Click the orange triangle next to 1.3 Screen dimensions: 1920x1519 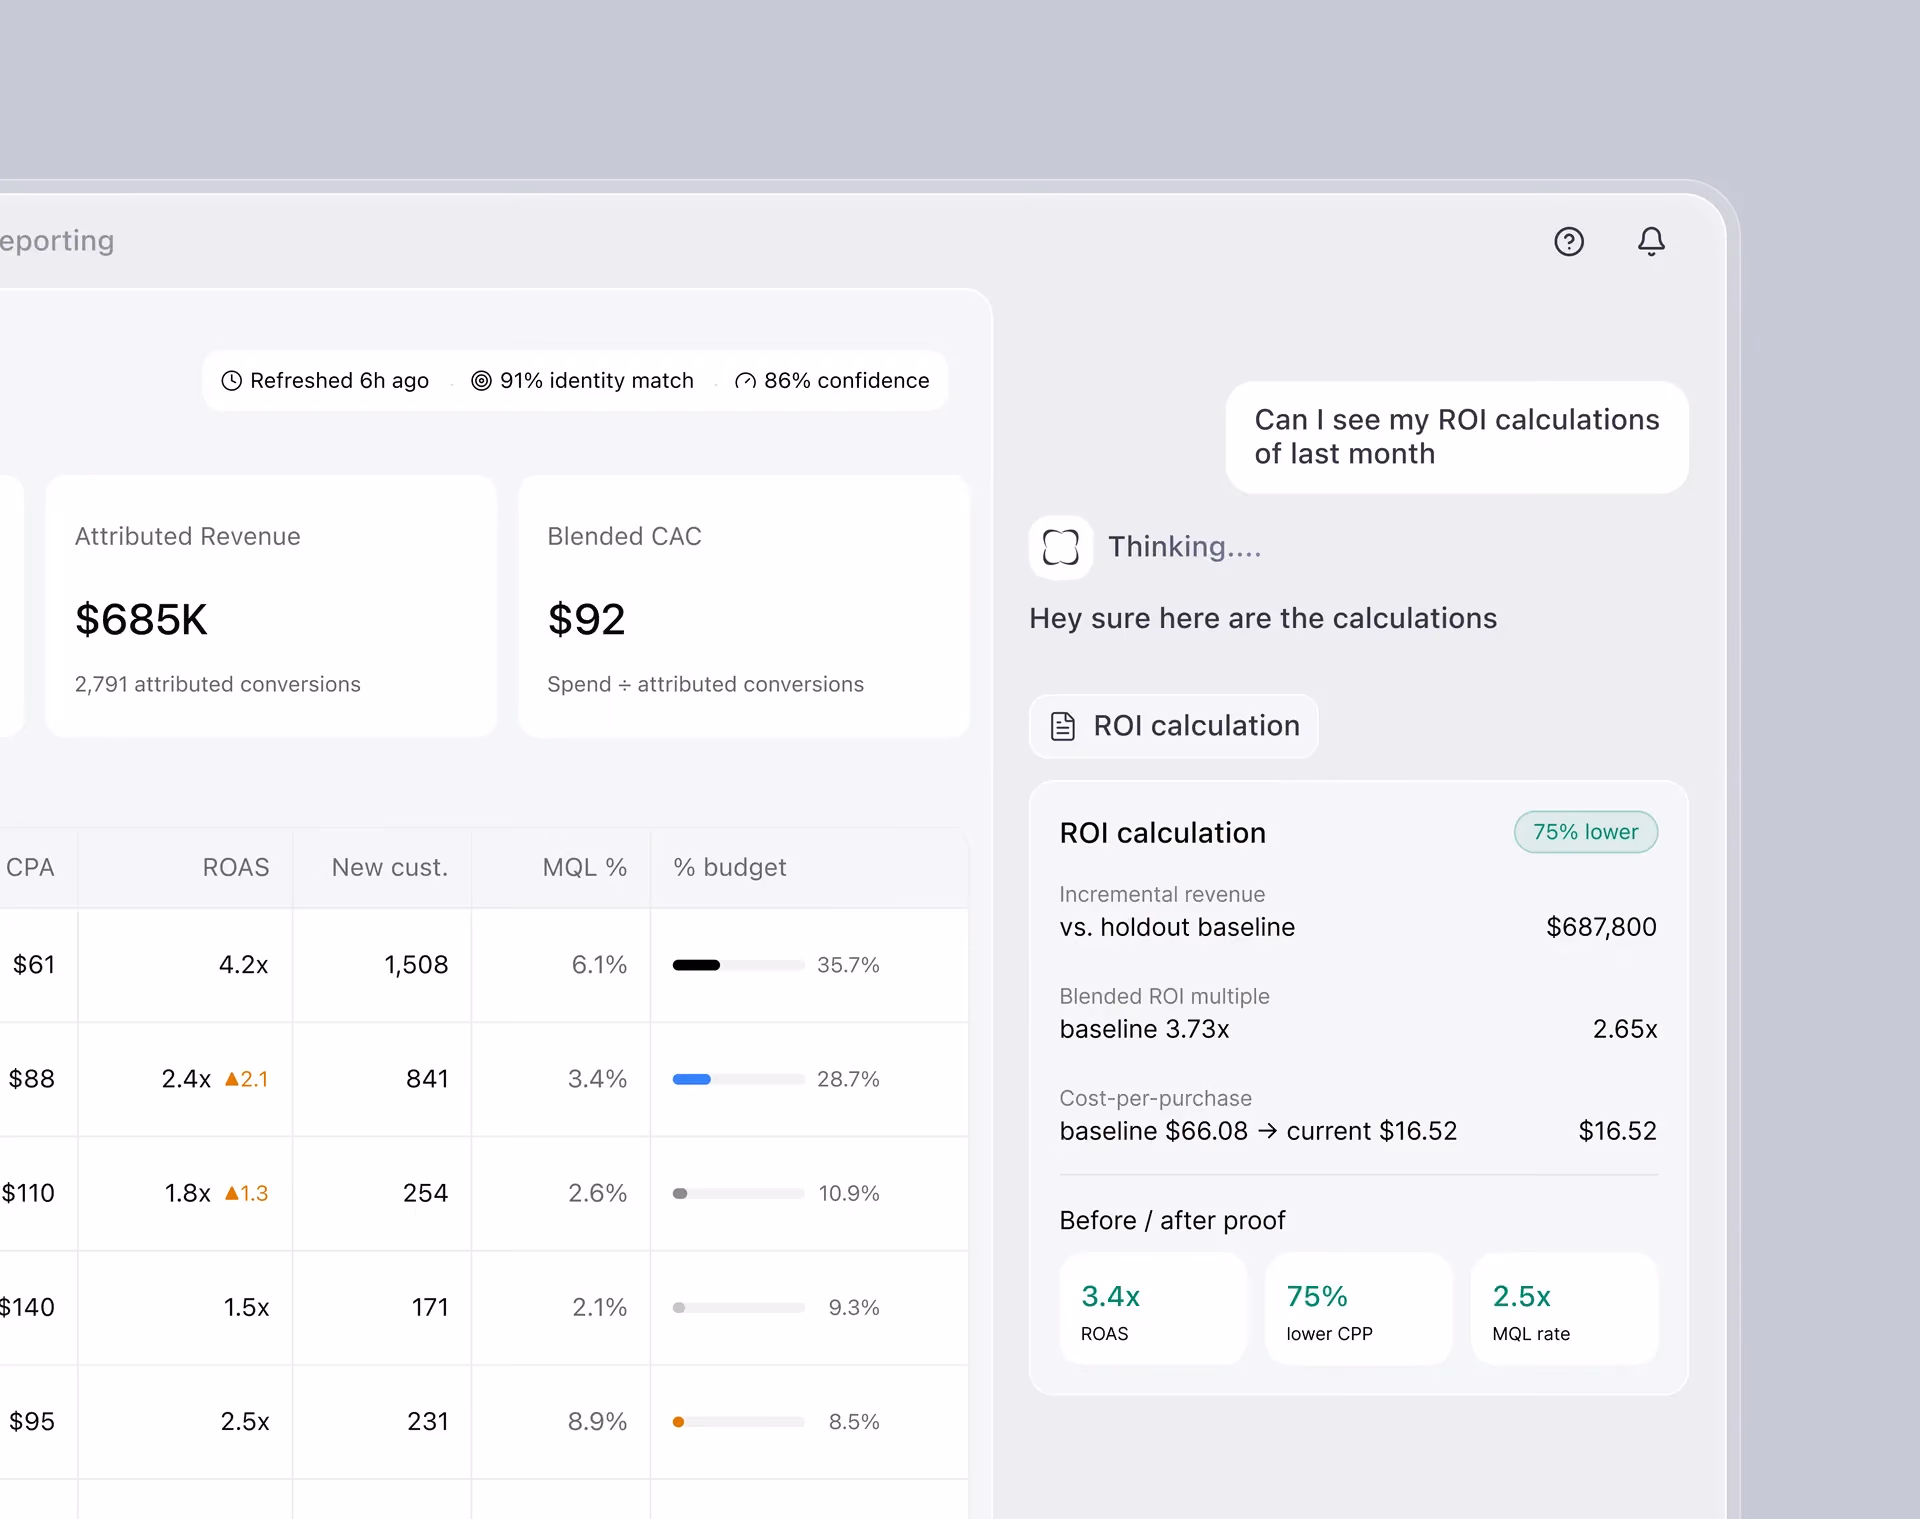(x=231, y=1193)
